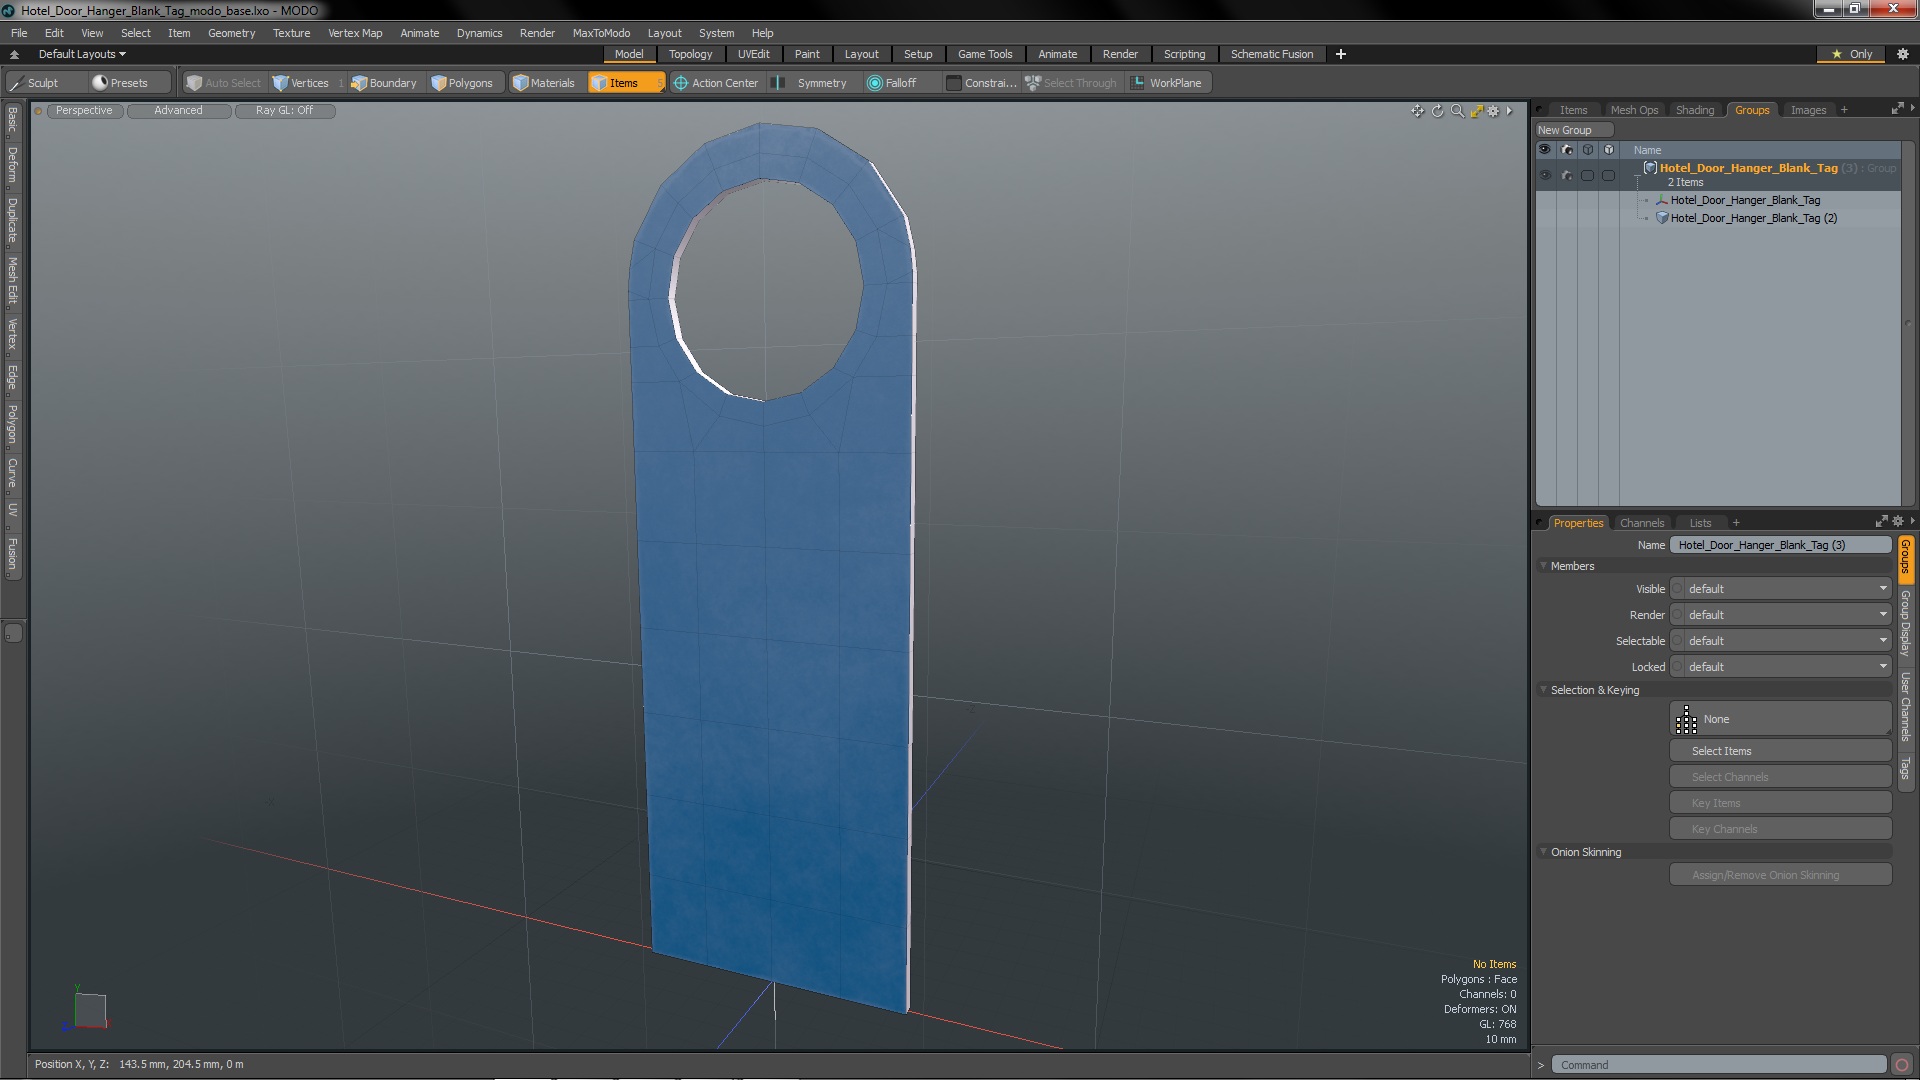Image resolution: width=1920 pixels, height=1080 pixels.
Task: Select the Hotel_Door_Hanger_Blank_Tag locator item
Action: click(1744, 200)
